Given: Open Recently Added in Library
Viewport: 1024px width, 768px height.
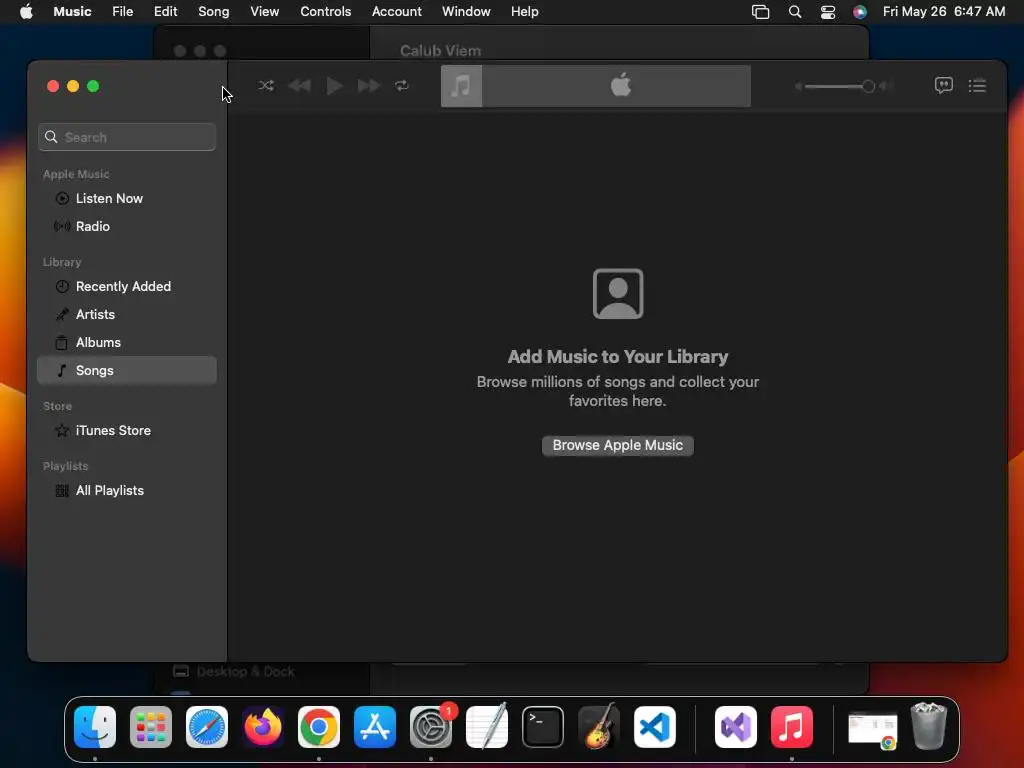Looking at the screenshot, I should pos(127,287).
